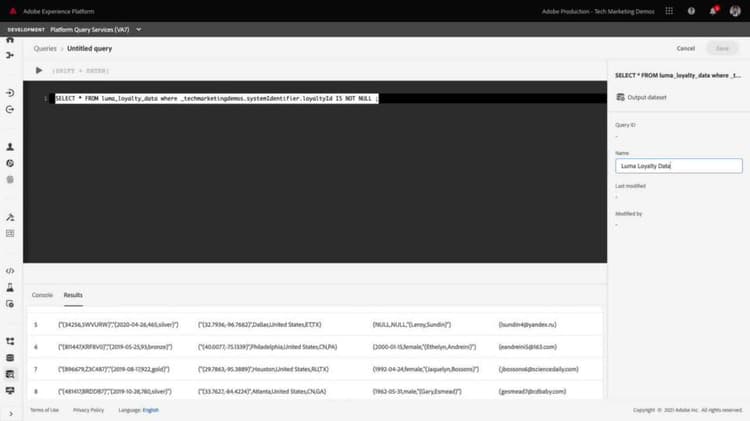Open Schemas icon in sidebar
Screen dimensions: 750x421
[x=10, y=341]
